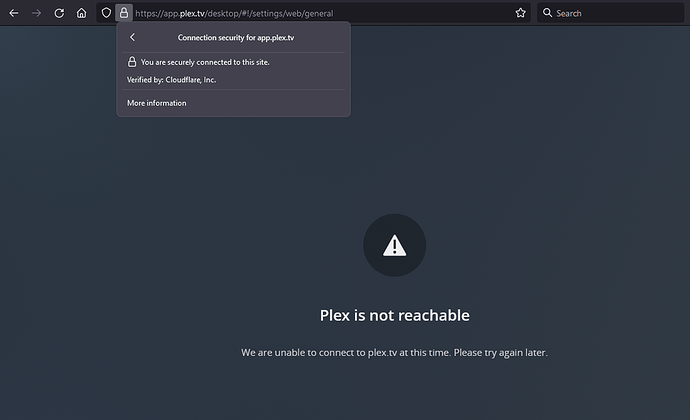Open the tracking protection shield icon

tap(106, 13)
